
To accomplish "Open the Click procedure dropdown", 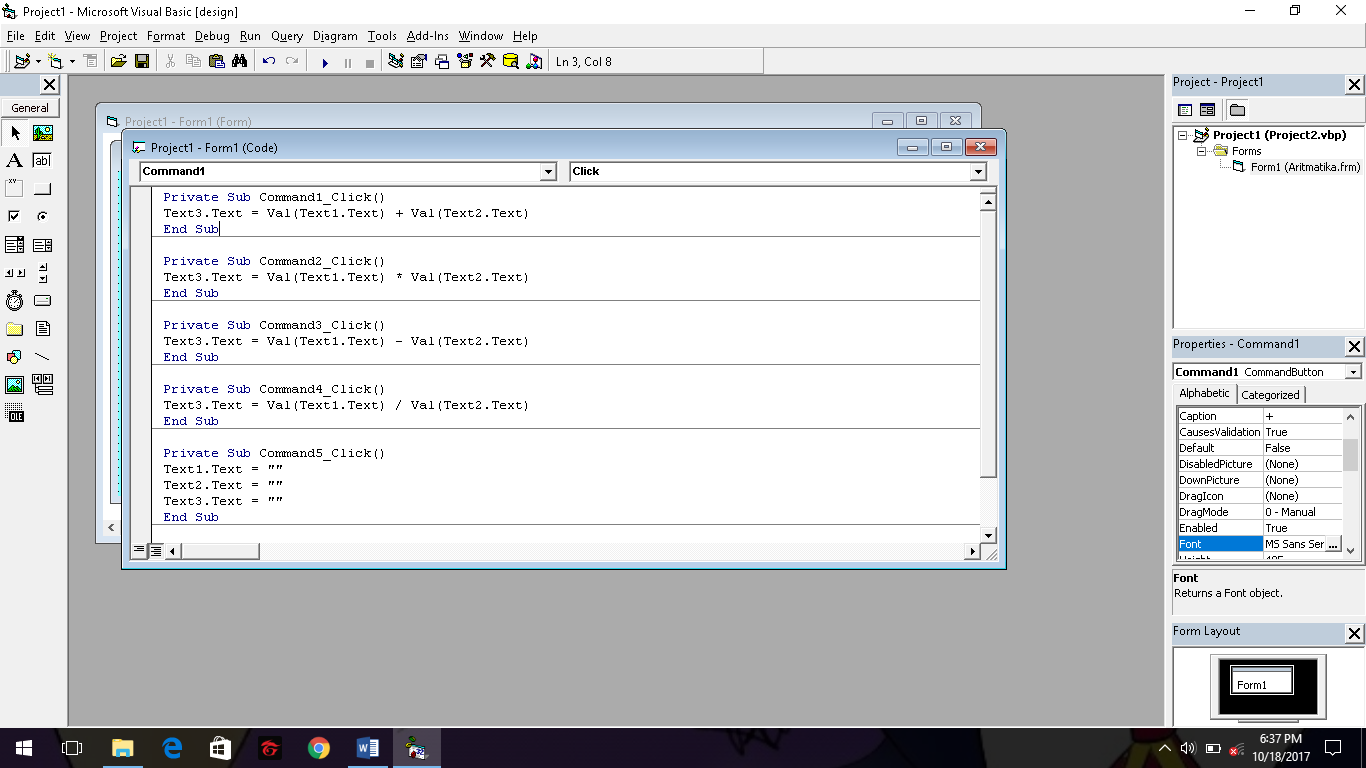I will click(x=978, y=171).
